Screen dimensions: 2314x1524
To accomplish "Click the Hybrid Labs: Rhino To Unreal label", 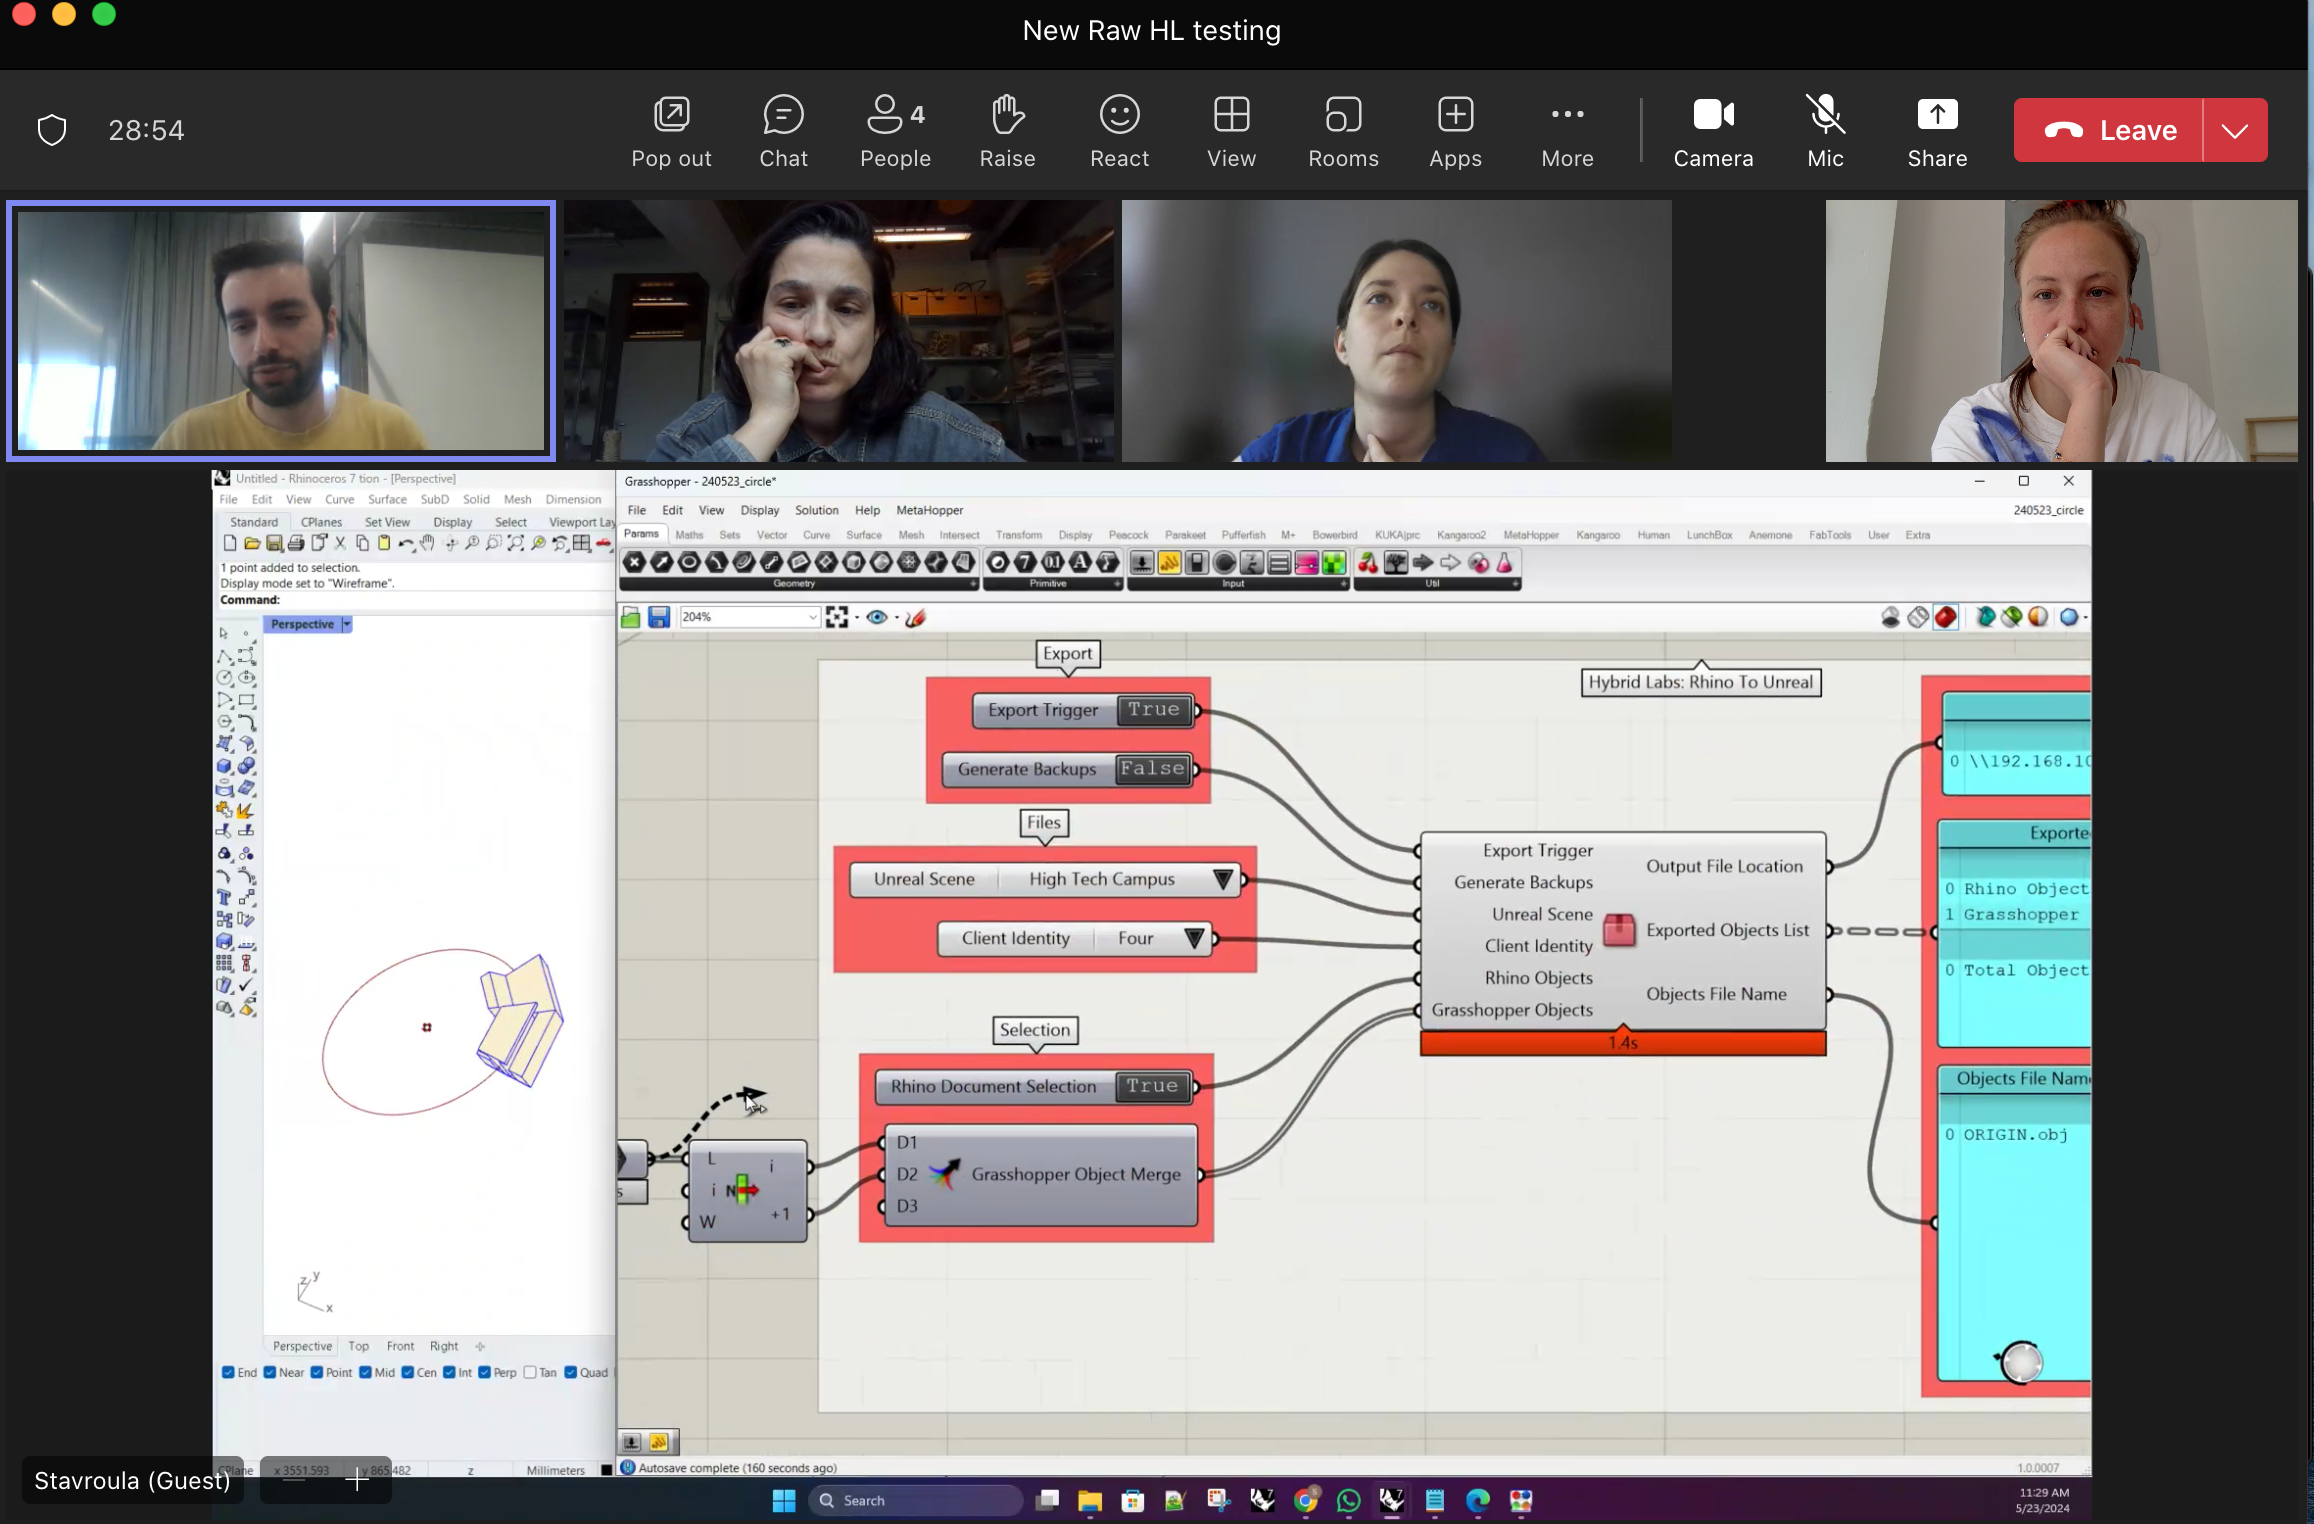I will pos(1700,682).
